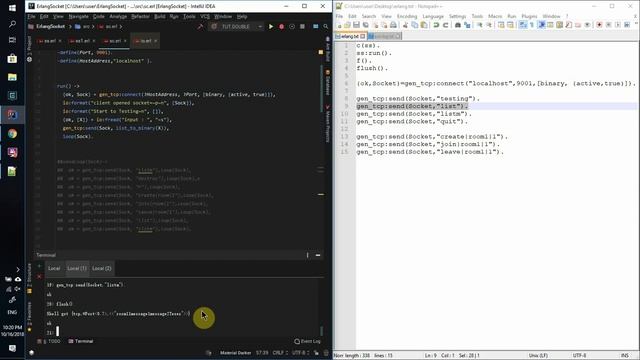
Task: Open Replace icon in Notepad++ toolbar
Action: point(467,25)
